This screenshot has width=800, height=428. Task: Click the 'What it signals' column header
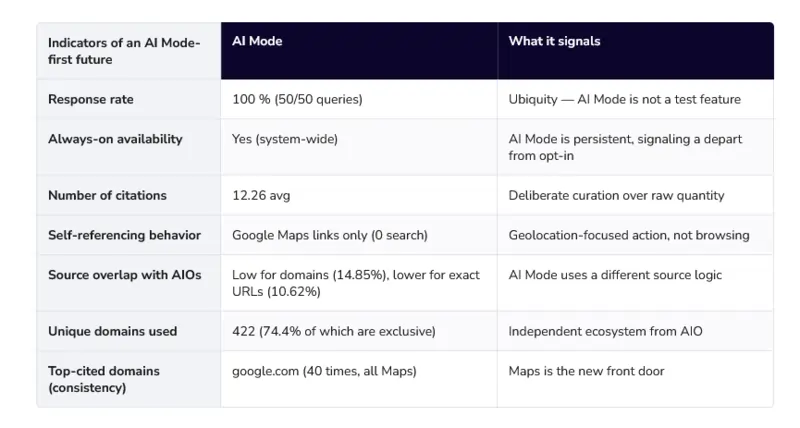pyautogui.click(x=636, y=51)
